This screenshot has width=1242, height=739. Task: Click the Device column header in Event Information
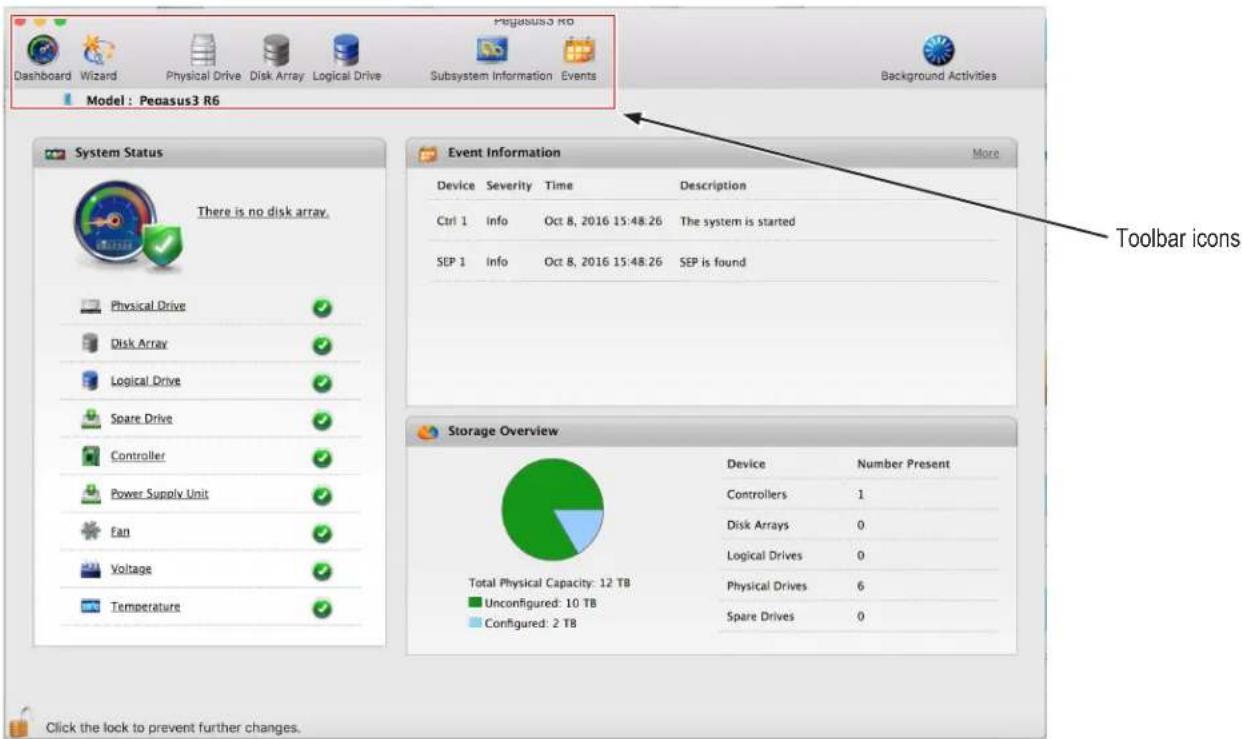[456, 186]
